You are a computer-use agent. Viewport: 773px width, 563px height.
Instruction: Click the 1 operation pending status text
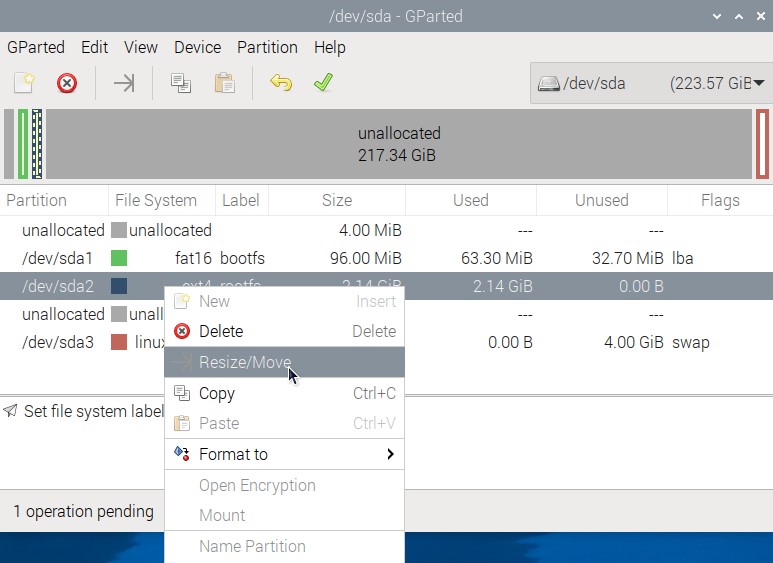(x=83, y=511)
